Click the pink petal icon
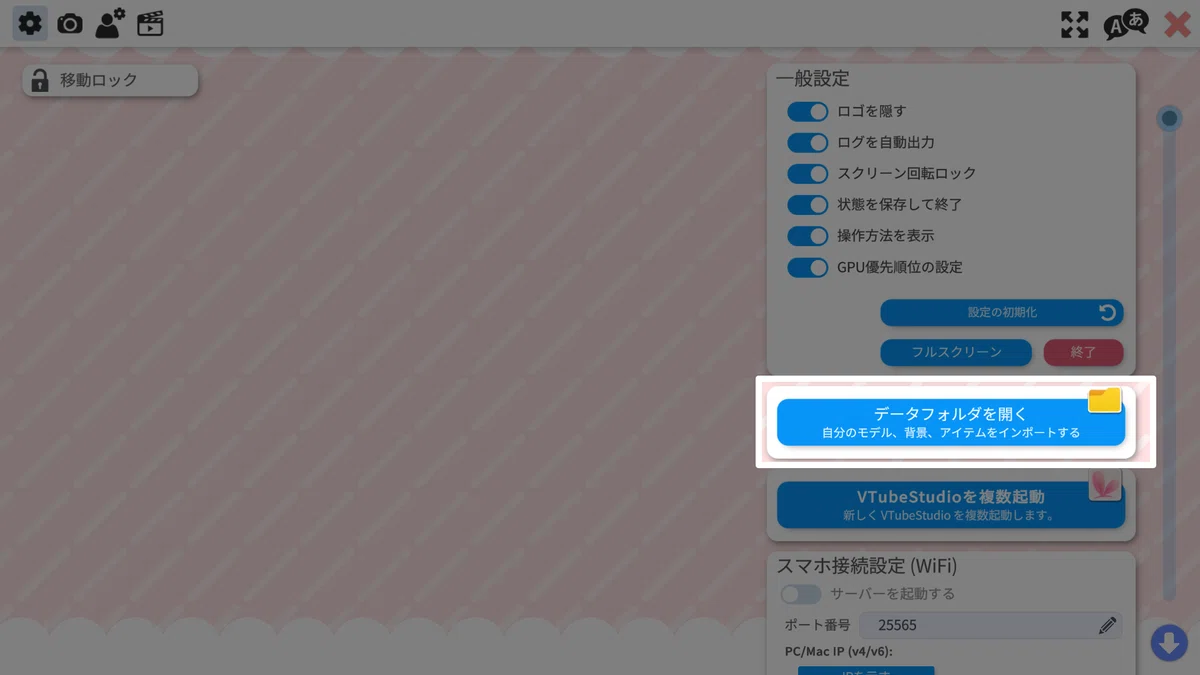Screen dimensions: 1200x675 click(x=1105, y=484)
